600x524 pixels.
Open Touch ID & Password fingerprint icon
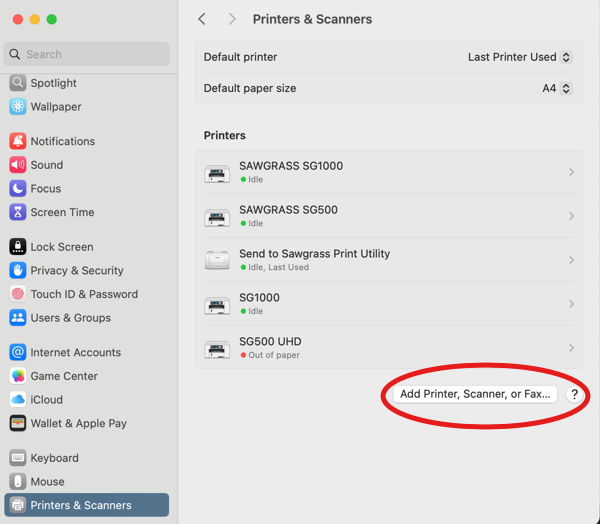click(x=18, y=294)
